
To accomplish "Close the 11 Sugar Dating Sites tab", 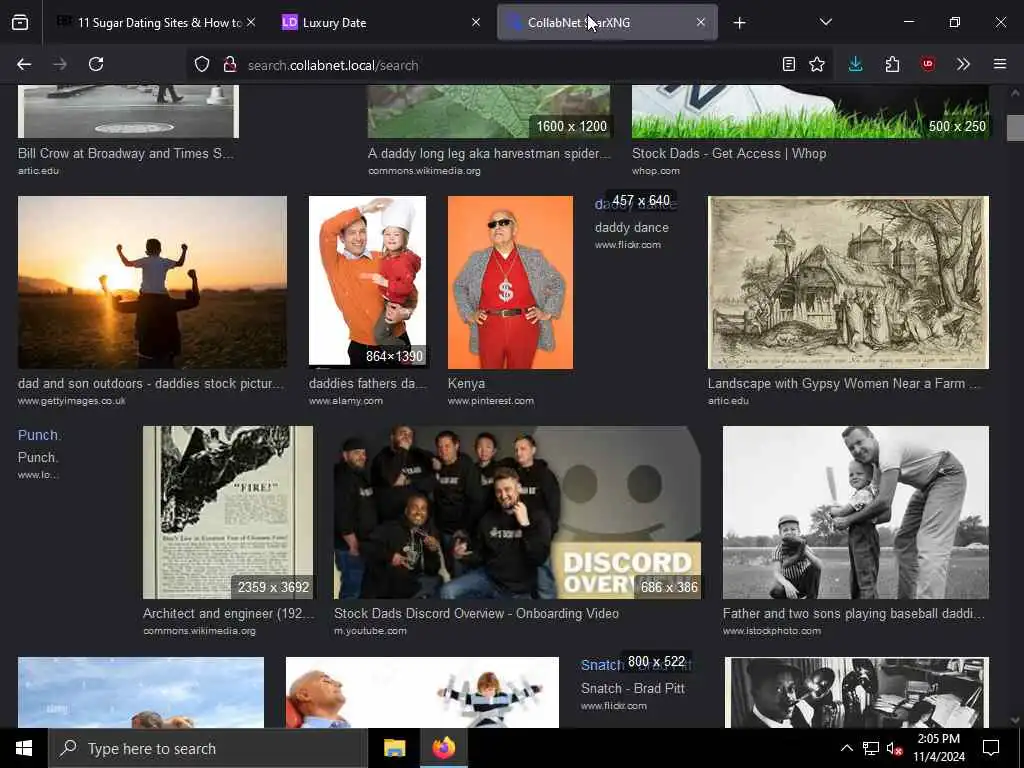I will click(251, 22).
